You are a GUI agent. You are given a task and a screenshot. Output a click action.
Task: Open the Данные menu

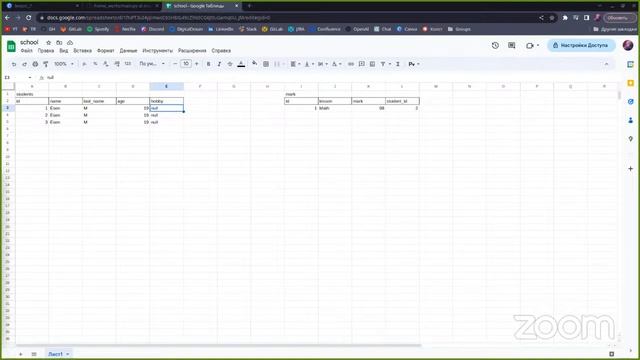tap(128, 51)
